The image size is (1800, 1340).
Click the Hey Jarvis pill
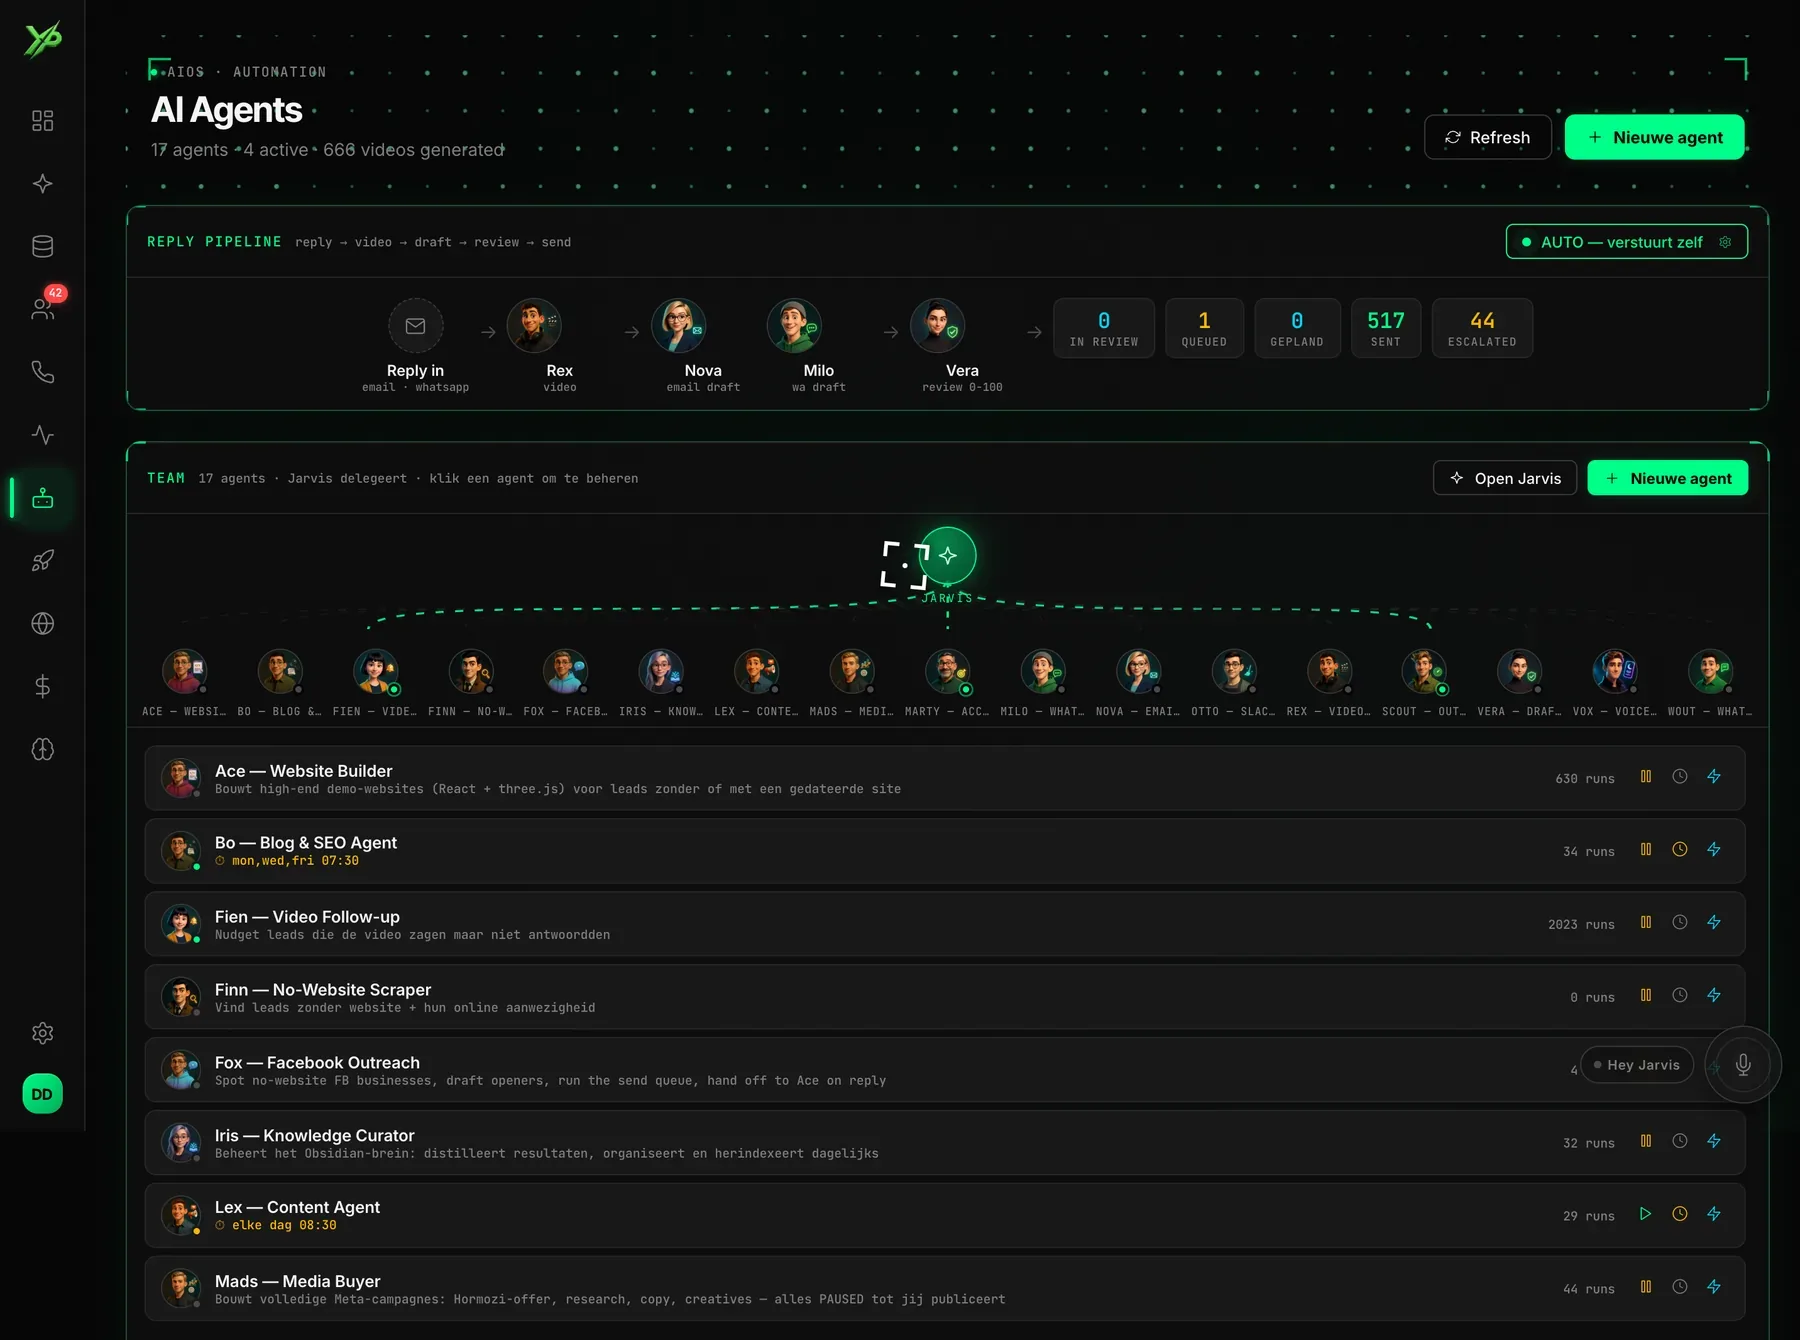(1637, 1065)
